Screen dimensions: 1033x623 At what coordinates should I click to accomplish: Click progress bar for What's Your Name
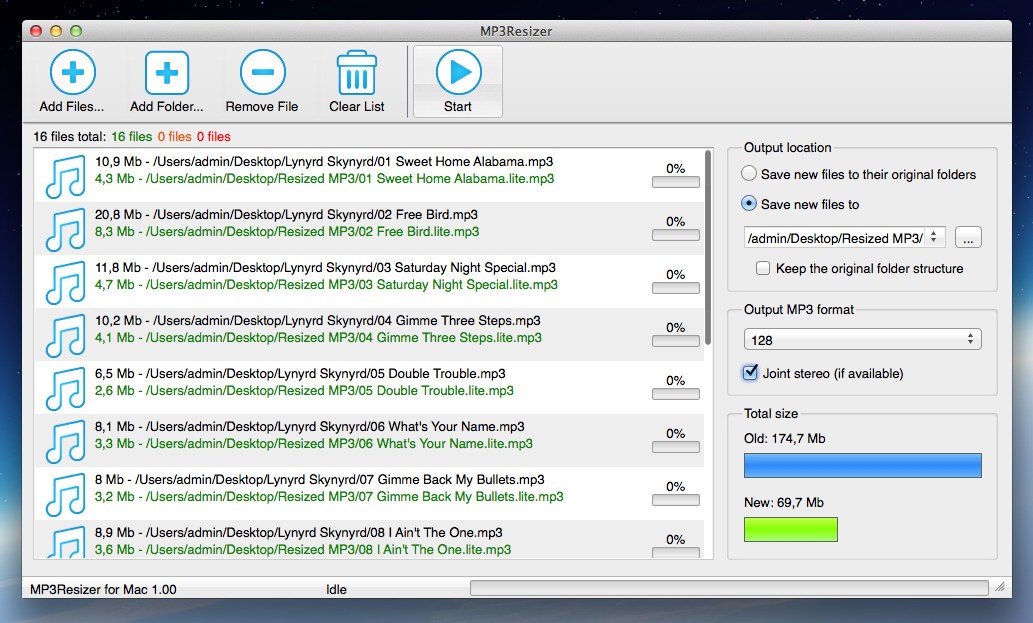click(675, 447)
